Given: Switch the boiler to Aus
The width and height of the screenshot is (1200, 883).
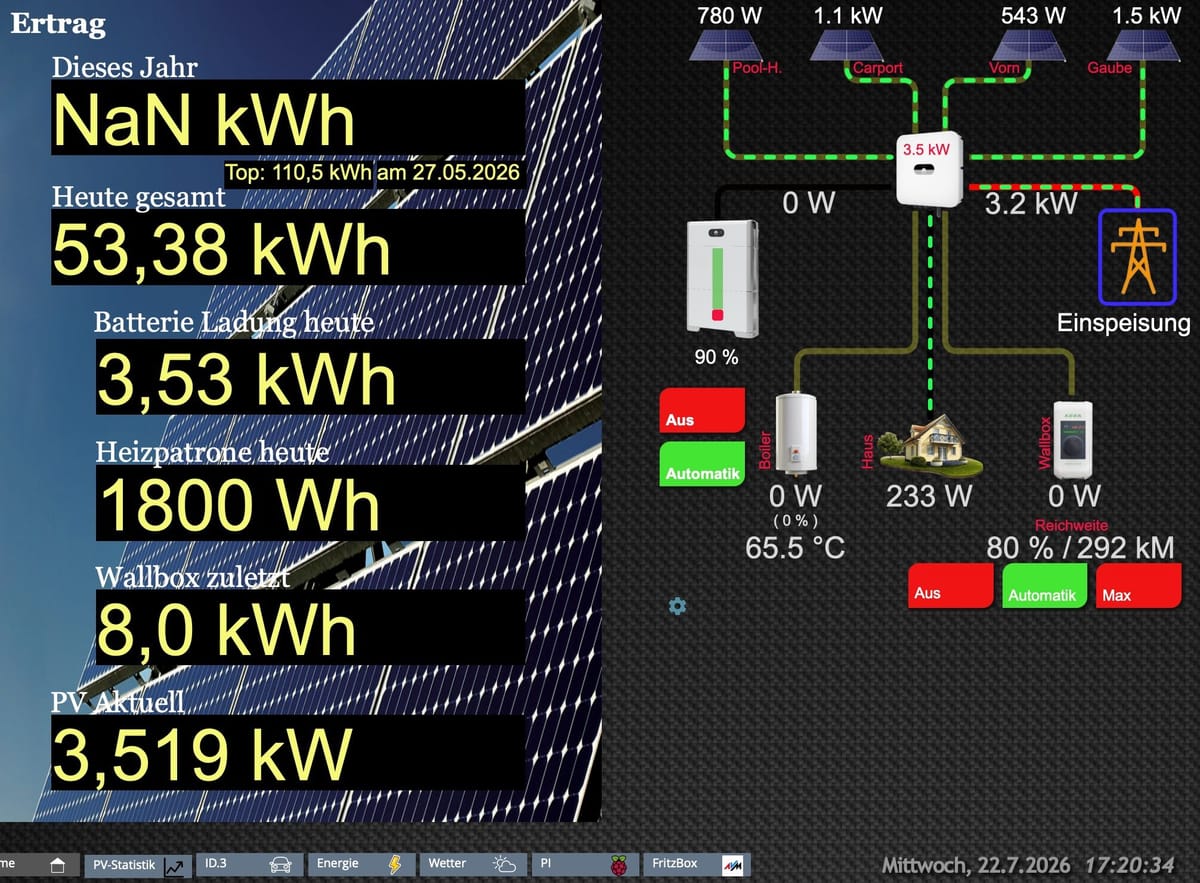Looking at the screenshot, I should [x=702, y=411].
